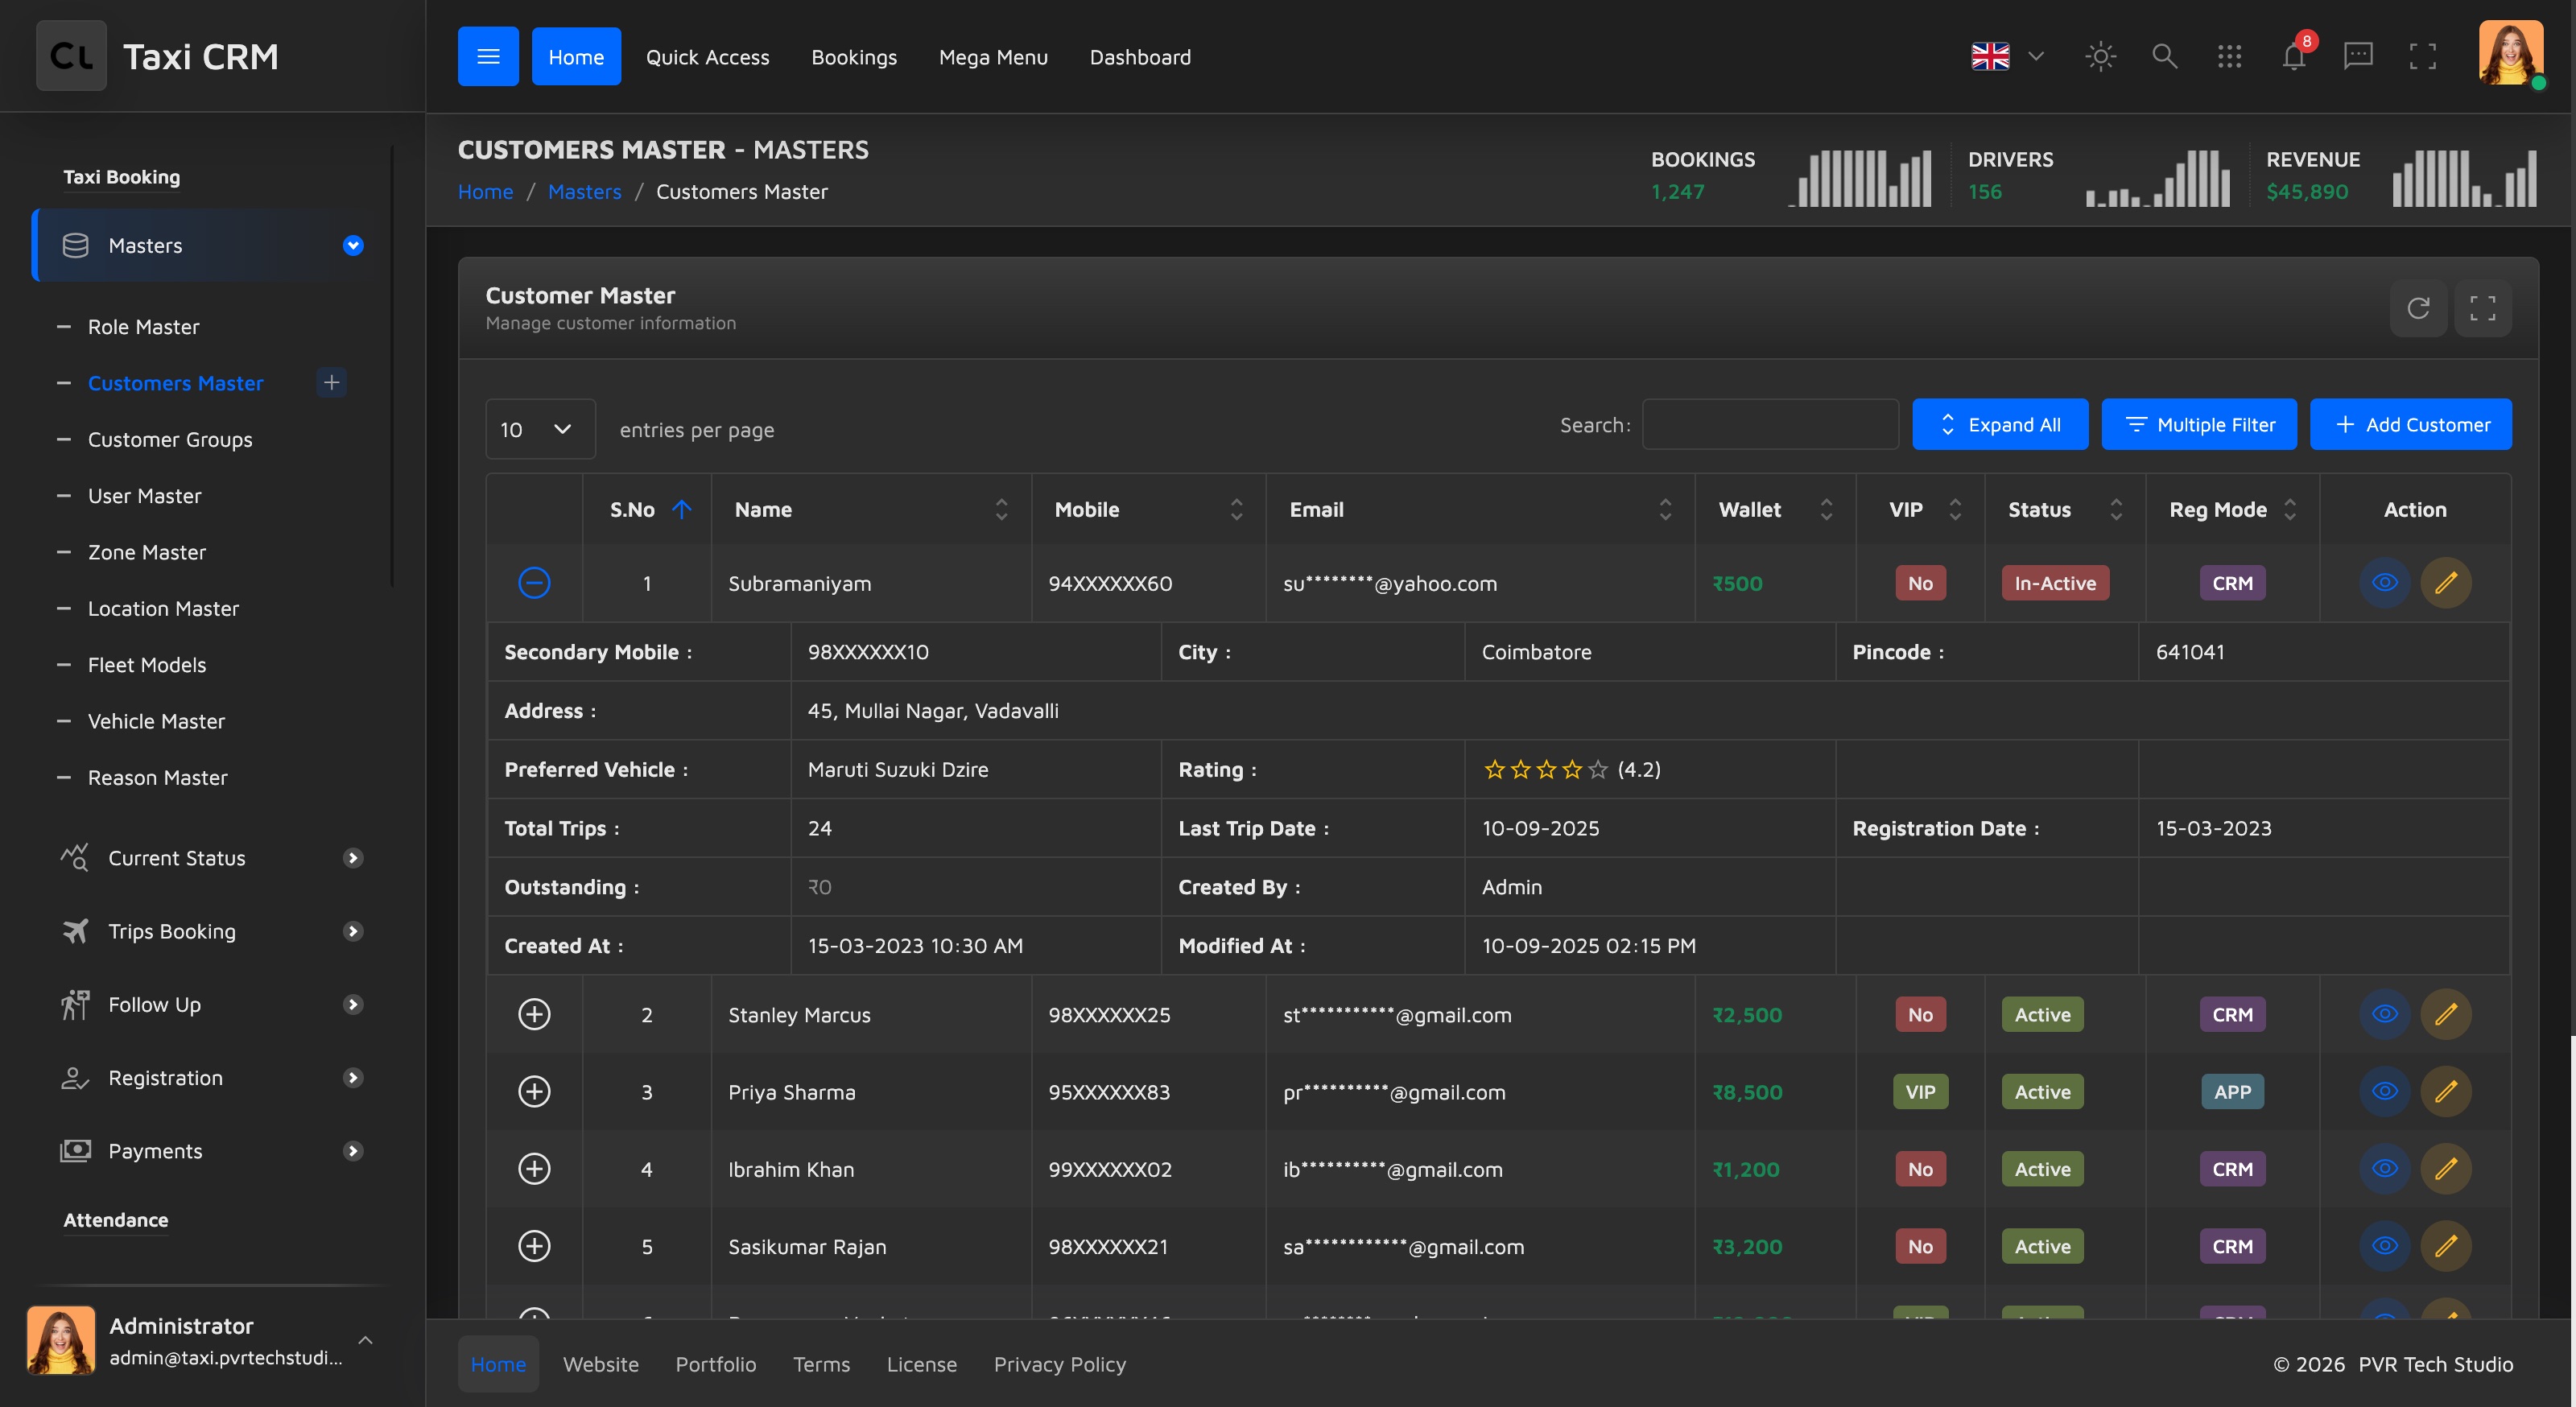The image size is (2576, 1407).
Task: Open the Privacy Policy footer link
Action: point(1059,1364)
